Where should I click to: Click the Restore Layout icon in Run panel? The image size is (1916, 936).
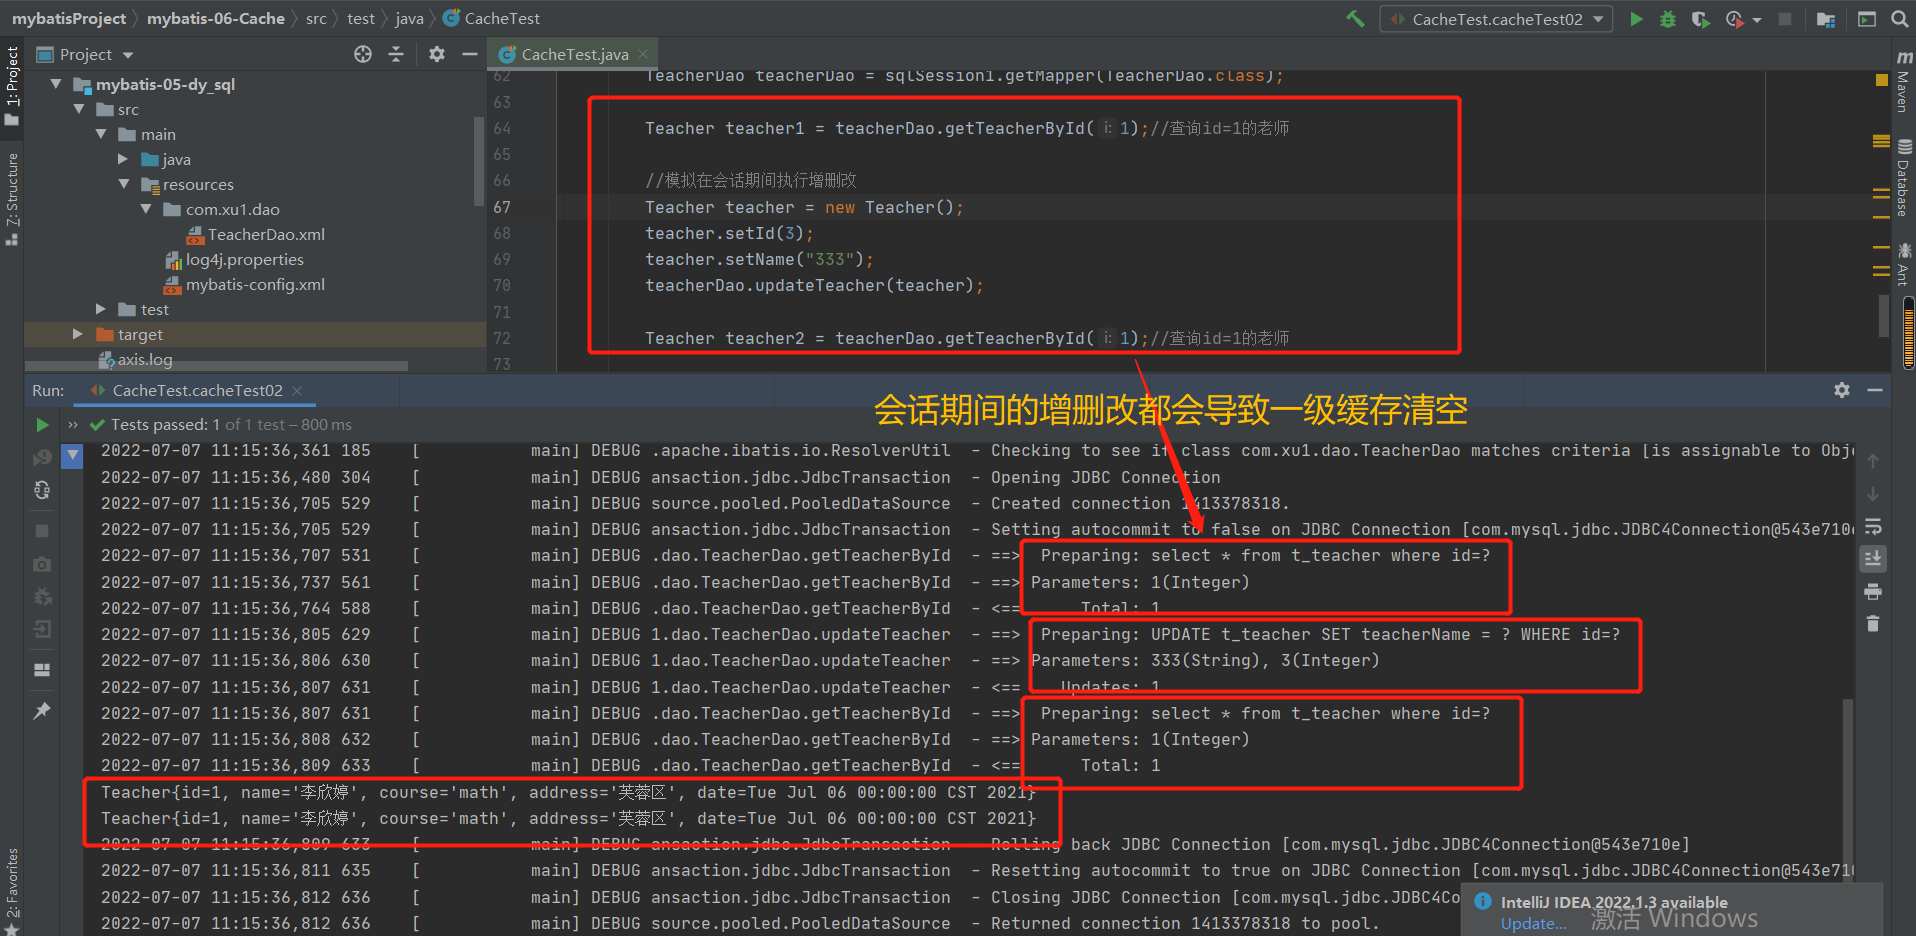coord(42,670)
